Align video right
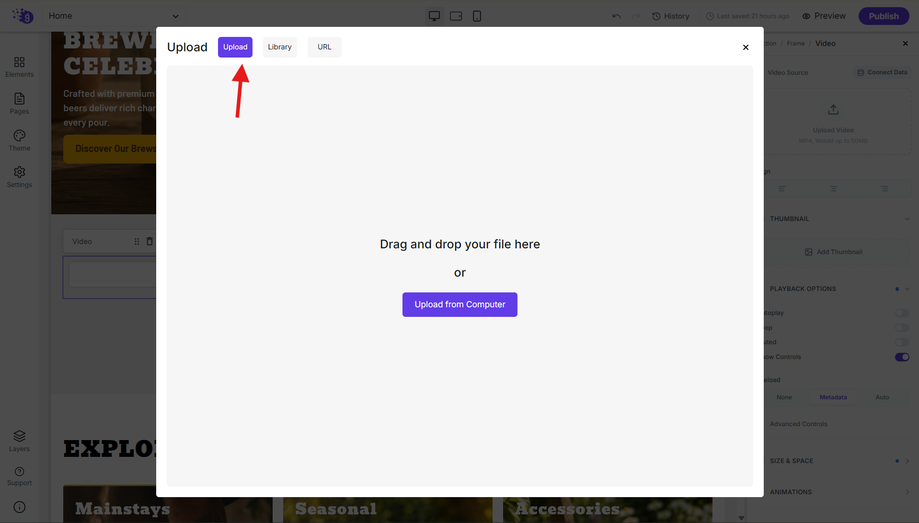The height and width of the screenshot is (523, 919). click(884, 189)
